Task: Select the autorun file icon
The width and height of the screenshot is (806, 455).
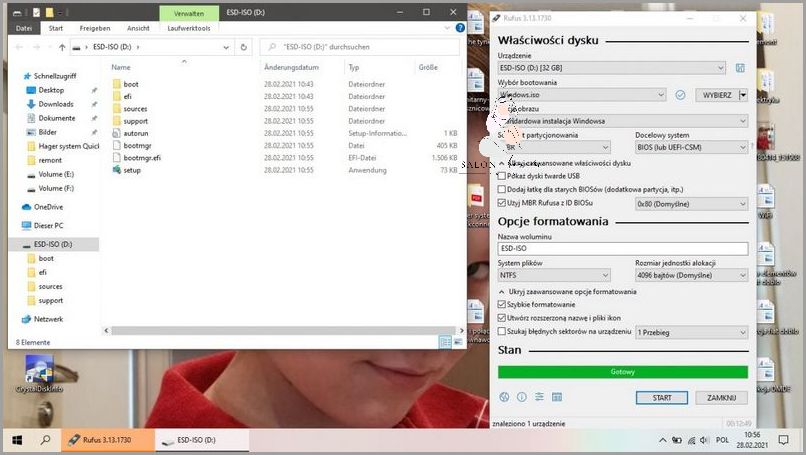Action: [117, 133]
